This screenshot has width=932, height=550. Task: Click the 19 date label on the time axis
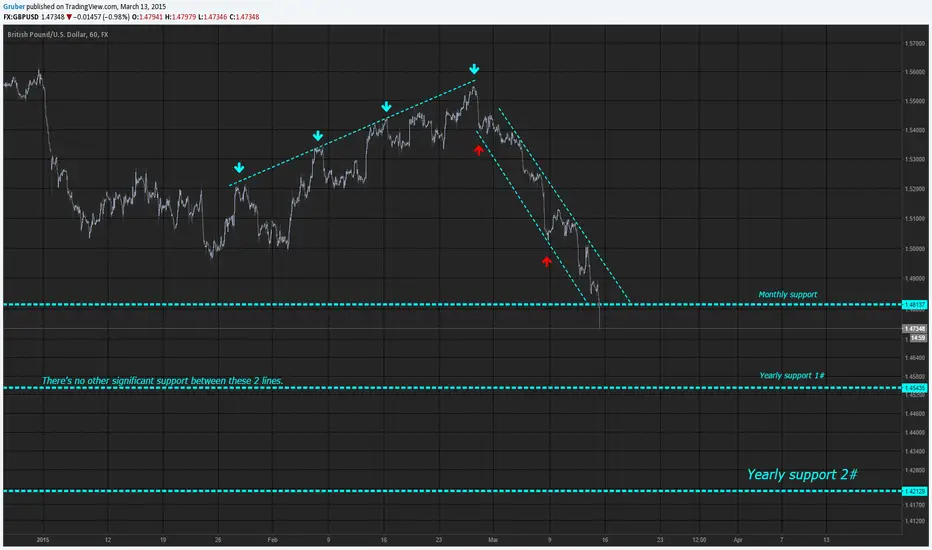click(163, 540)
